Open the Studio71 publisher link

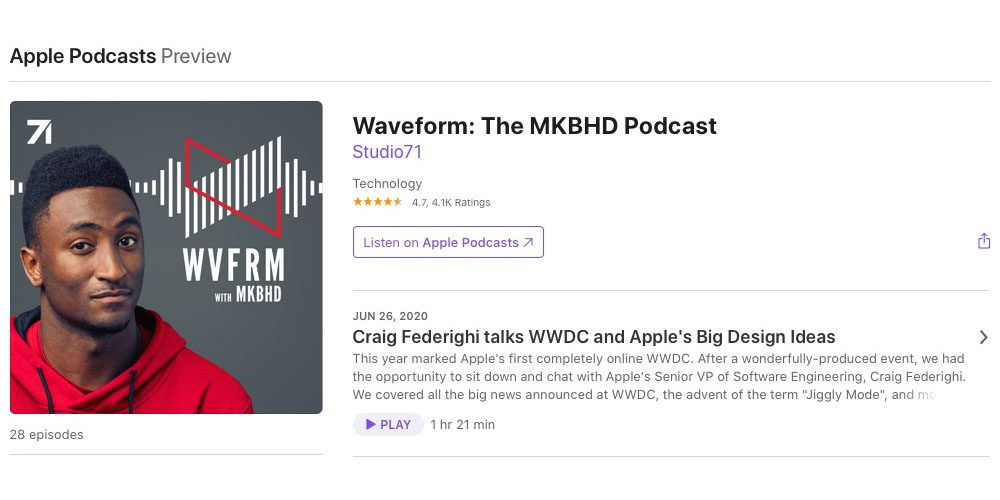coord(387,152)
